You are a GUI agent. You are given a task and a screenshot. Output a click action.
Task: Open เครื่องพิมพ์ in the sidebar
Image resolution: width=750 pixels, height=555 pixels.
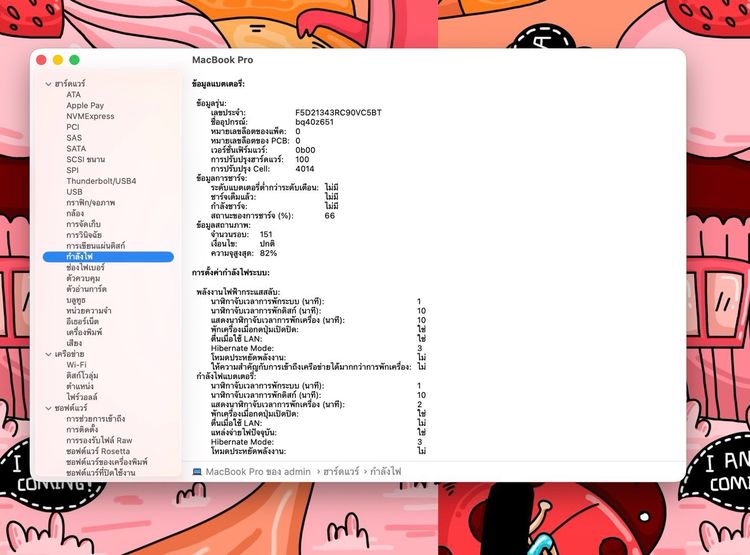coord(84,332)
